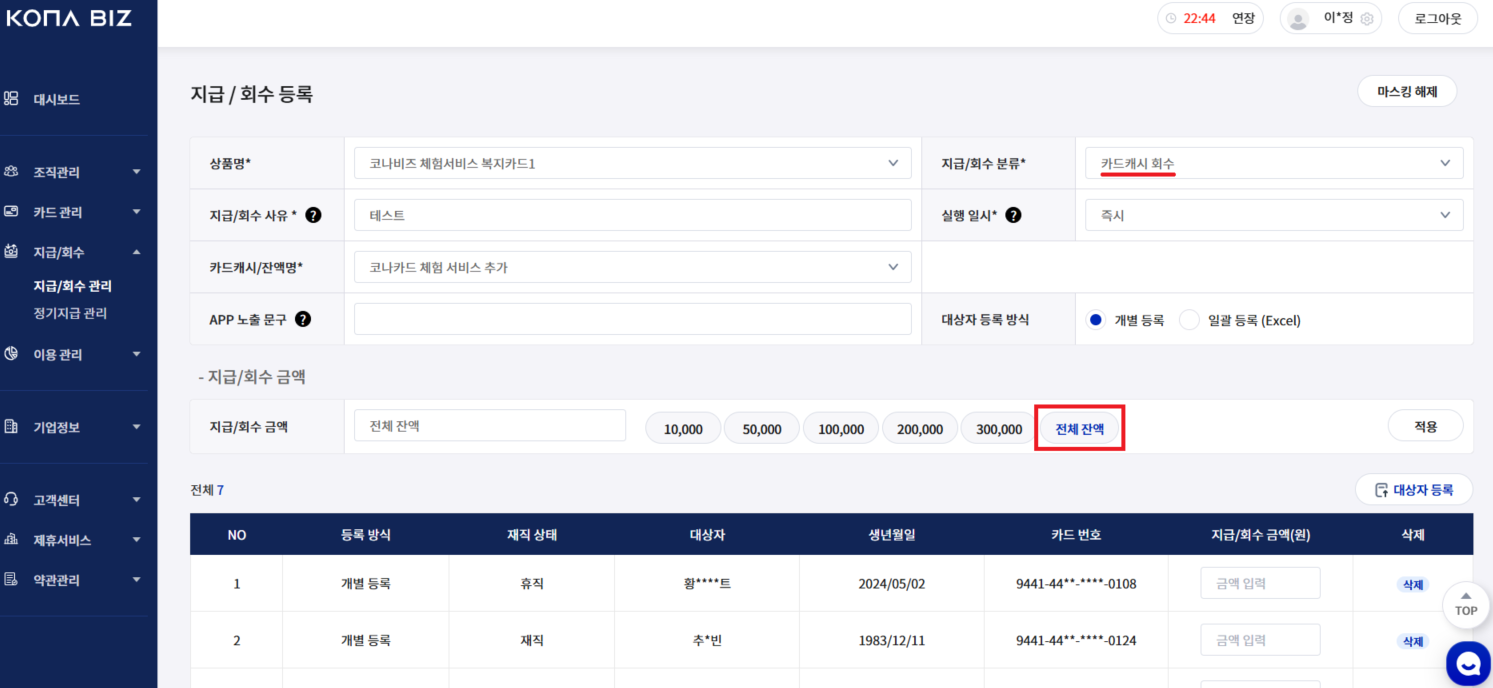Open the 실행 일시 dropdown
This screenshot has height=688, width=1493.
click(1274, 215)
